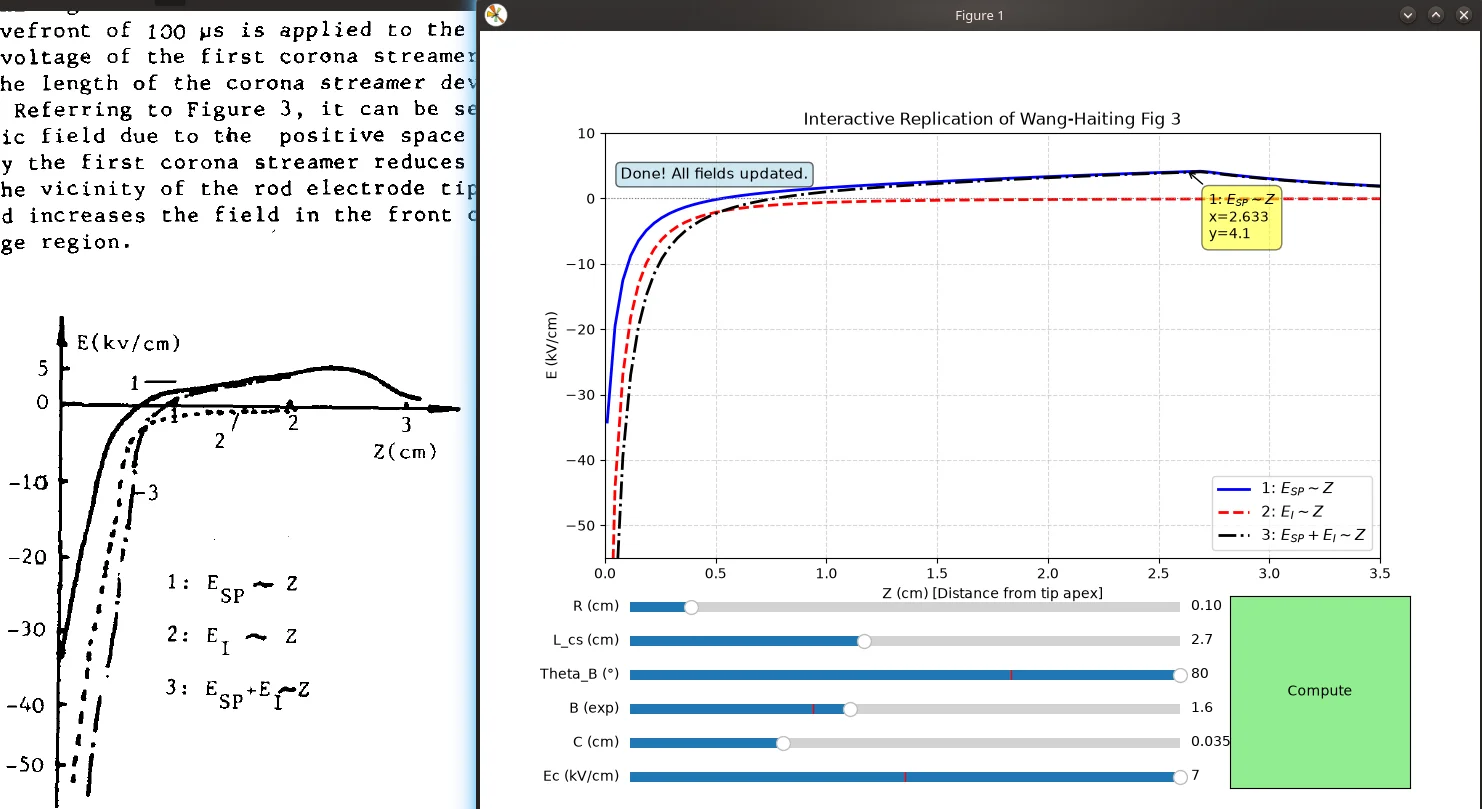Viewport: 1482px width, 809px height.
Task: Click the '1.5' x-axis tick label in the plot
Action: coord(937,574)
